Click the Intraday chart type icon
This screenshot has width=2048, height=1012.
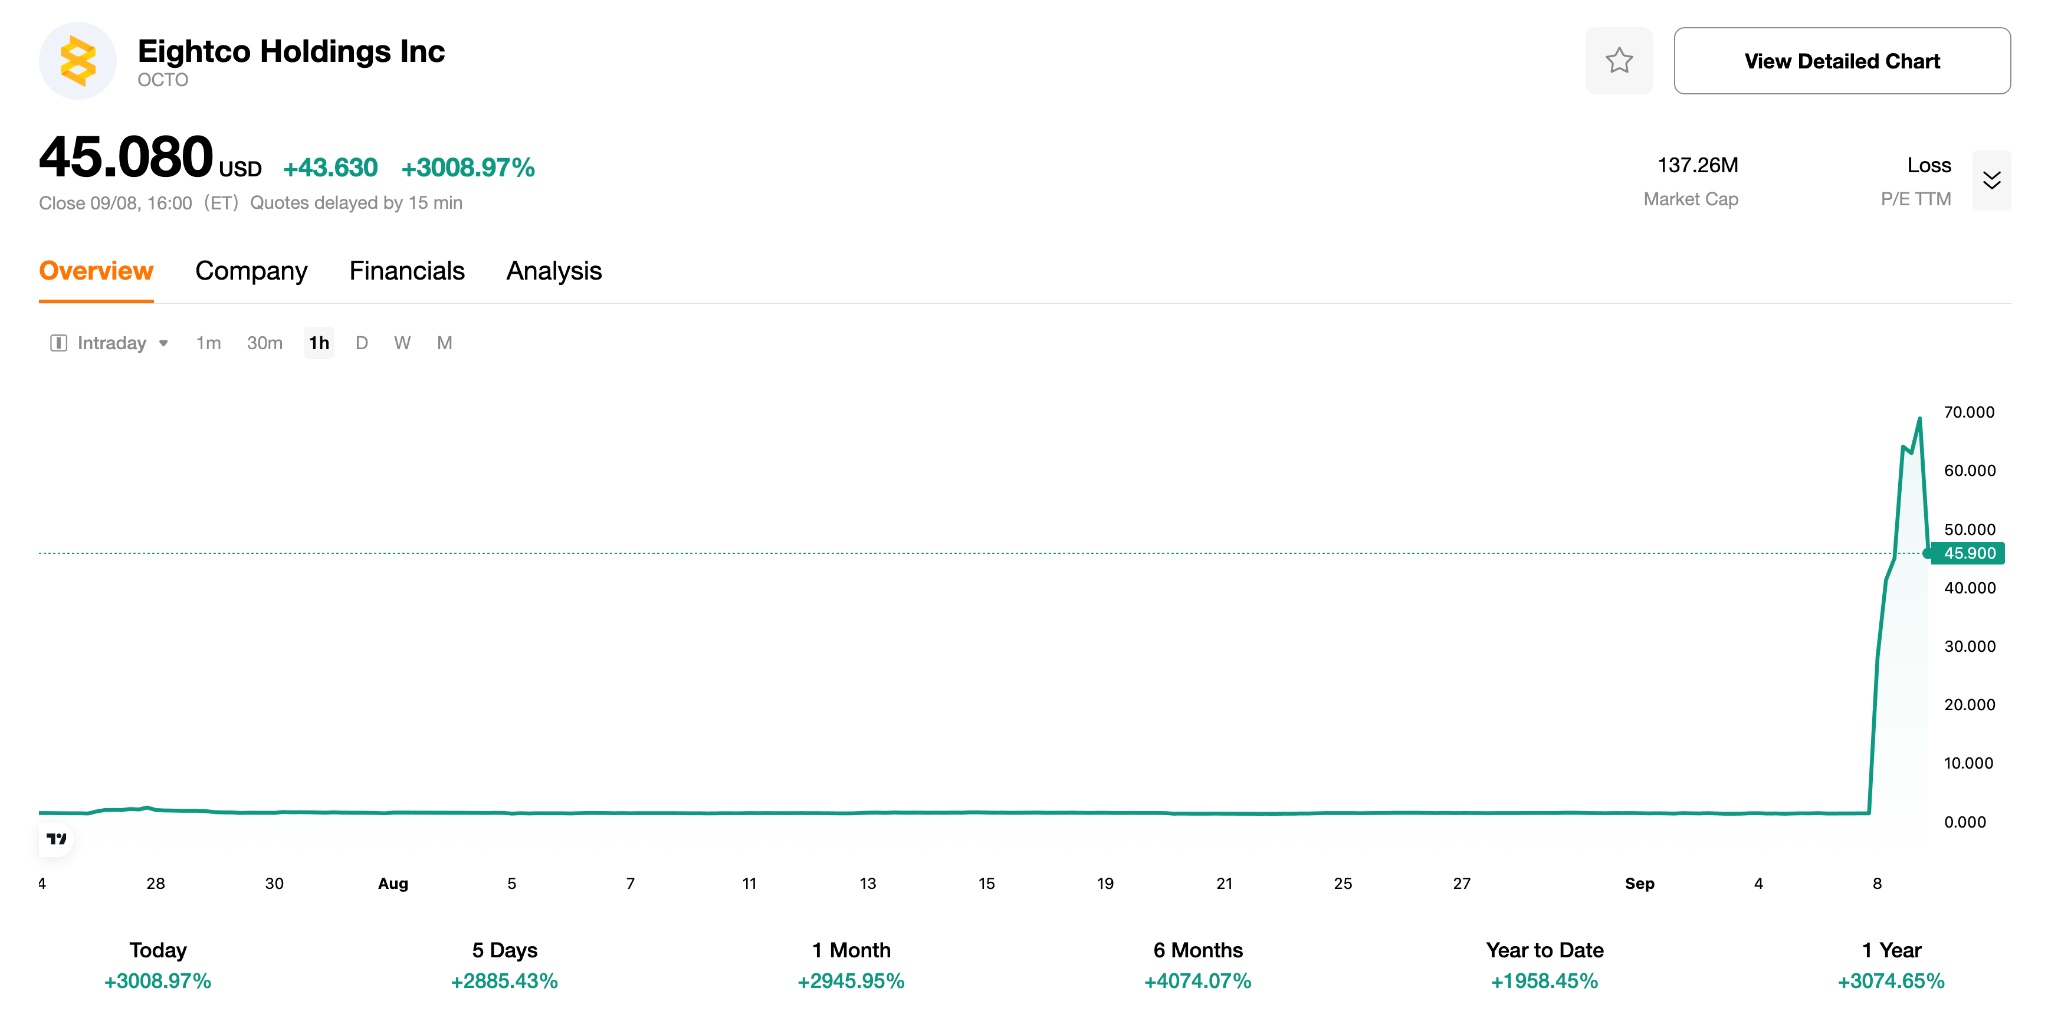[59, 343]
